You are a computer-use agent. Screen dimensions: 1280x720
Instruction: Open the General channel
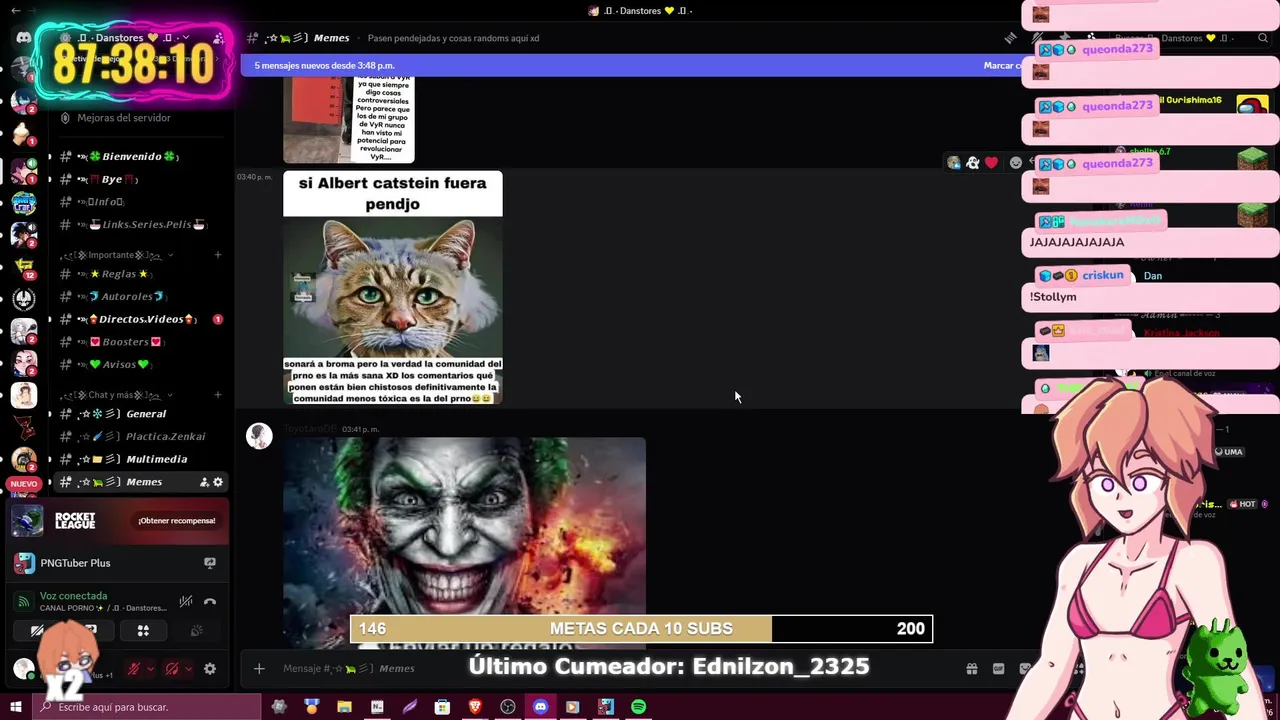(140, 414)
